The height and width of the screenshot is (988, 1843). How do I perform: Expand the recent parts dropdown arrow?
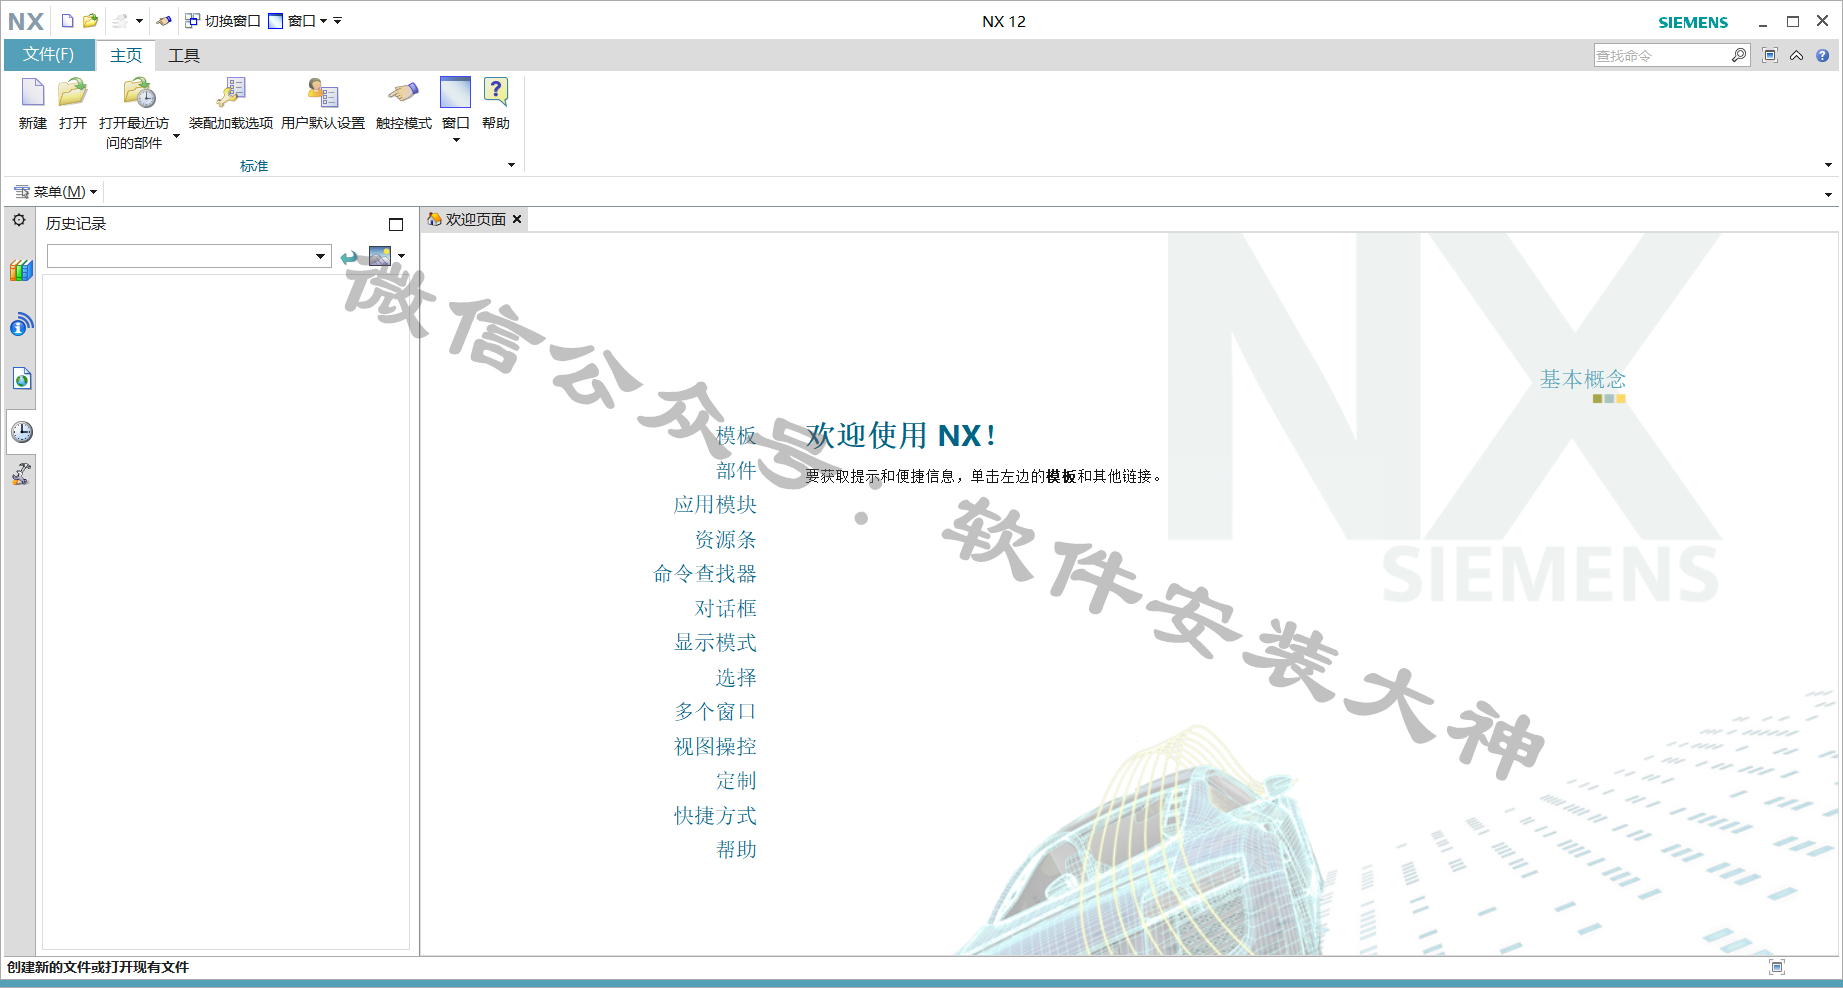tap(177, 136)
